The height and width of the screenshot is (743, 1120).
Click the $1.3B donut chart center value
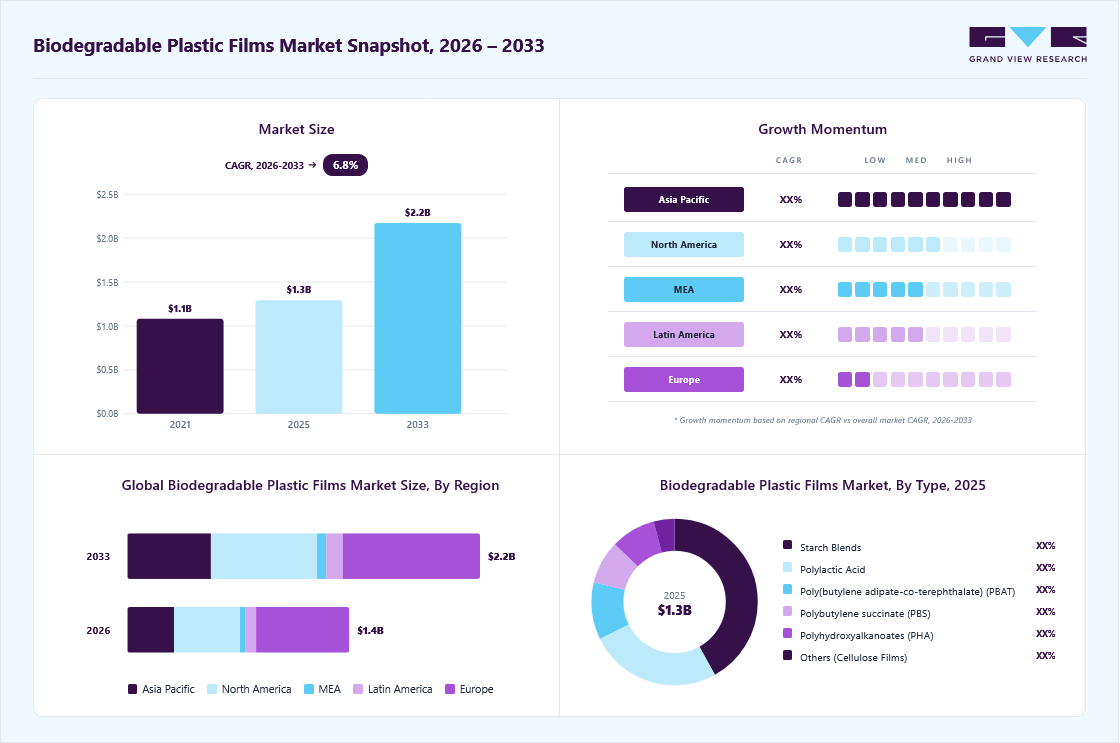pyautogui.click(x=674, y=610)
